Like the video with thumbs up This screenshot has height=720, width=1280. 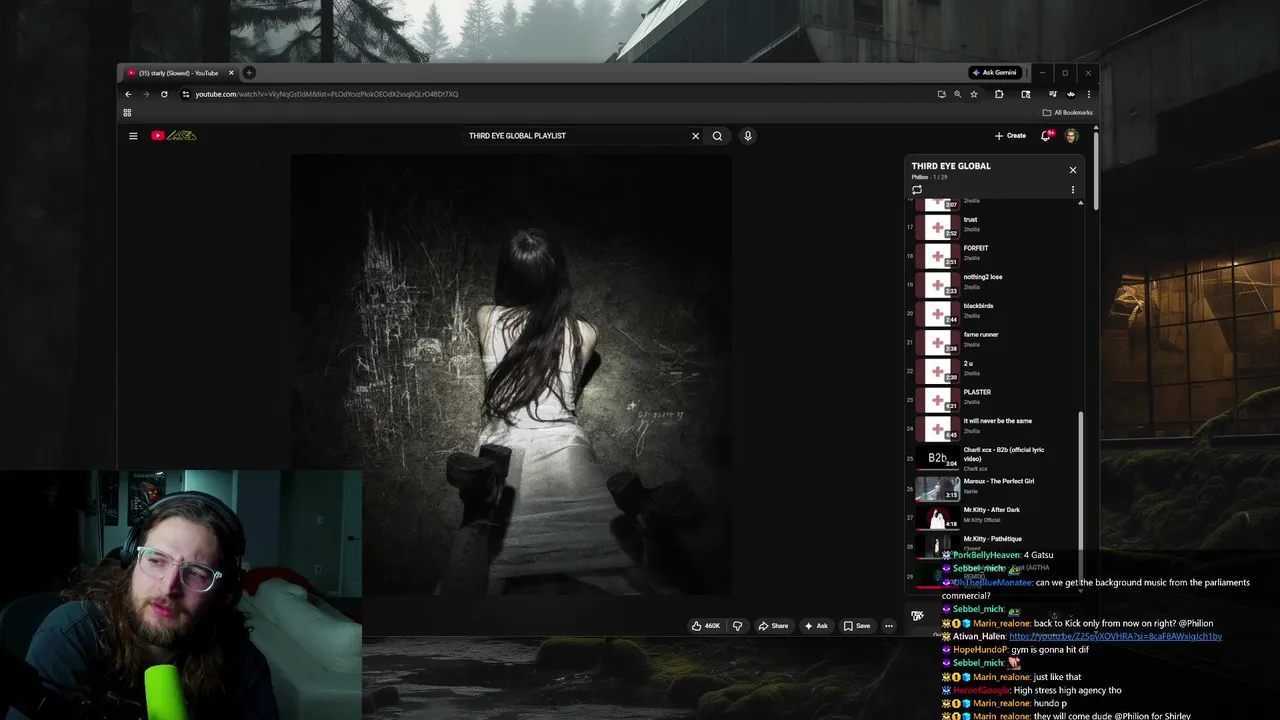[x=706, y=626]
